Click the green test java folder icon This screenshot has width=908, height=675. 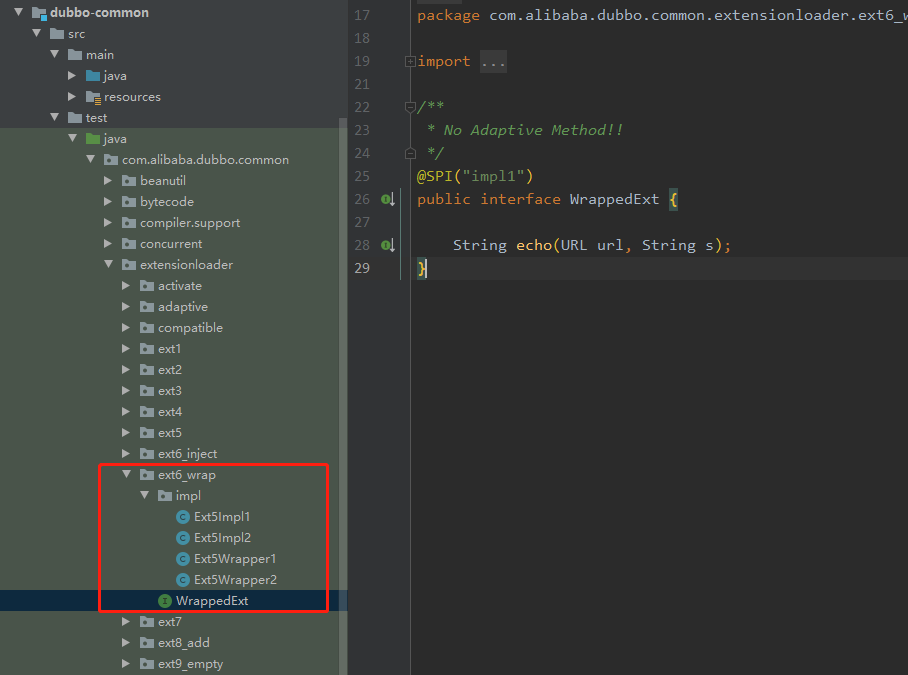[x=93, y=138]
